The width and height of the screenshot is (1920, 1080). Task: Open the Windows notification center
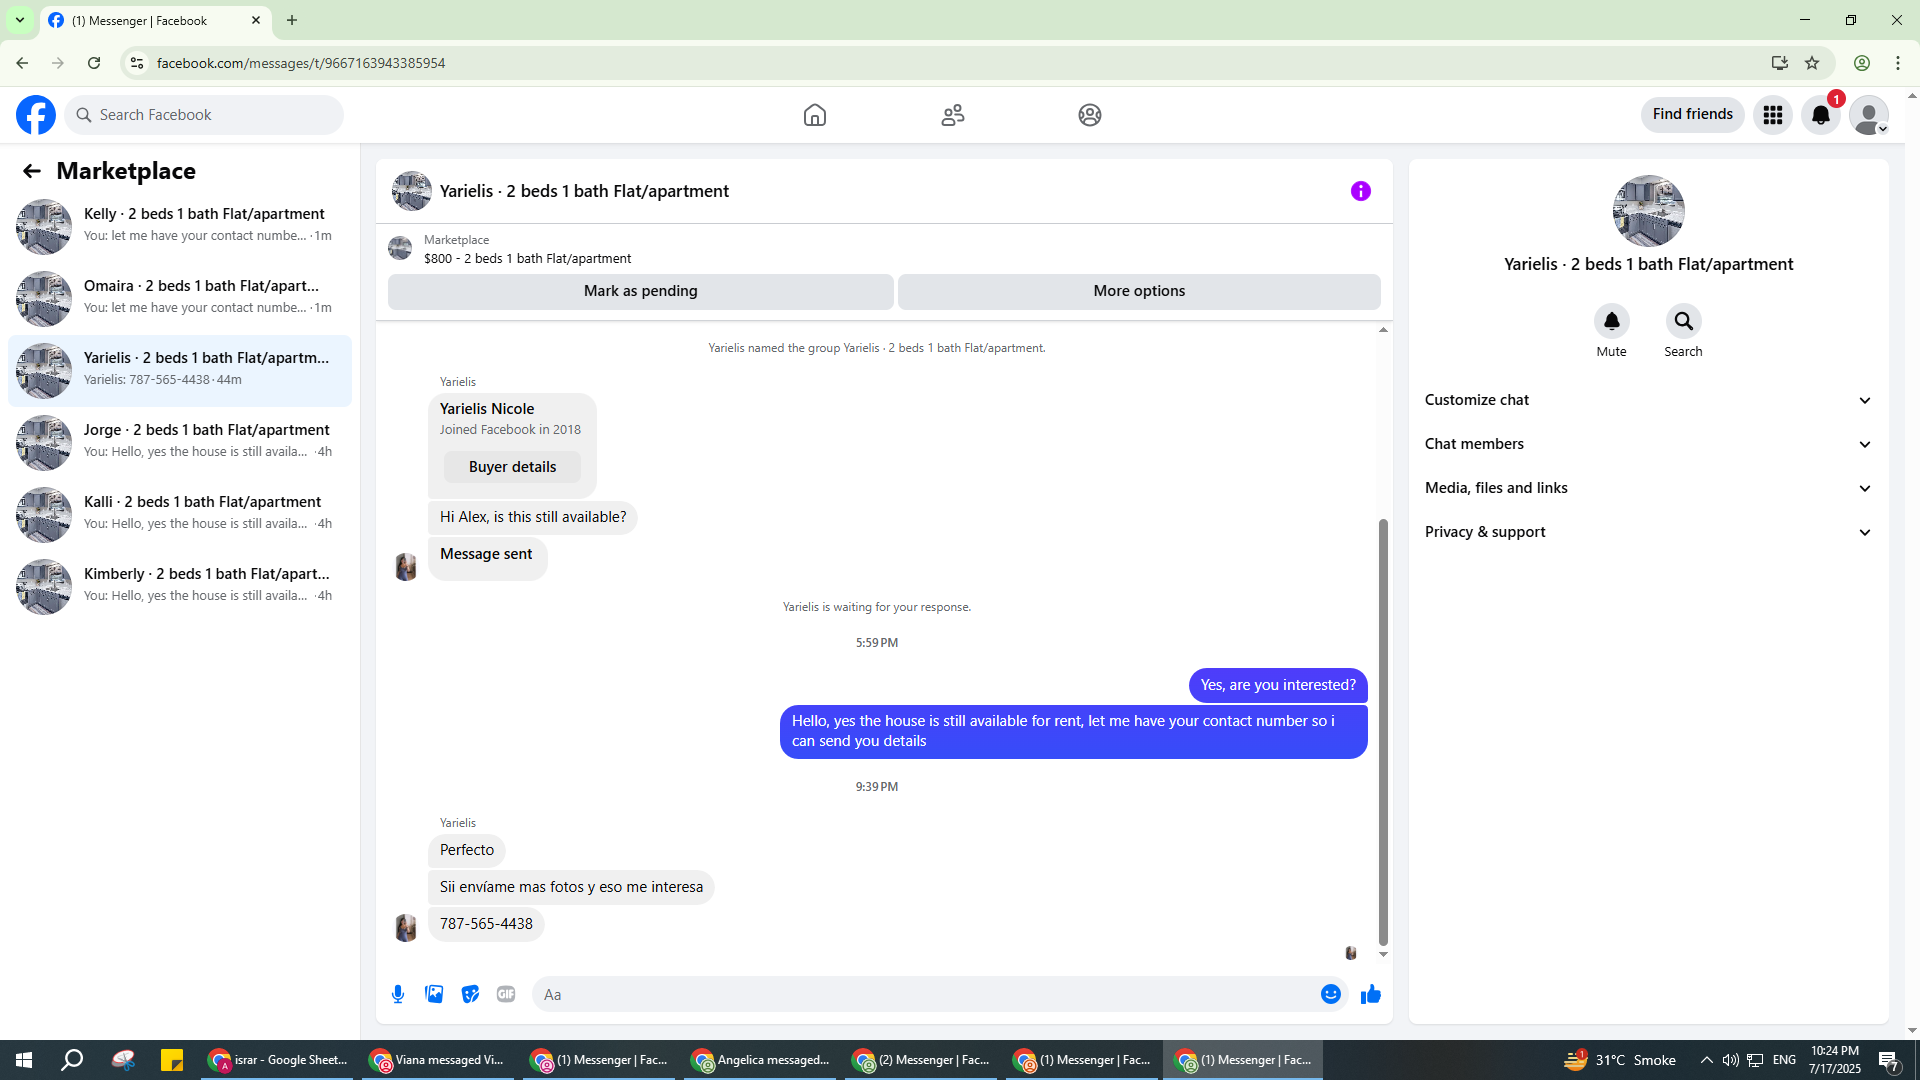[x=1889, y=1060]
